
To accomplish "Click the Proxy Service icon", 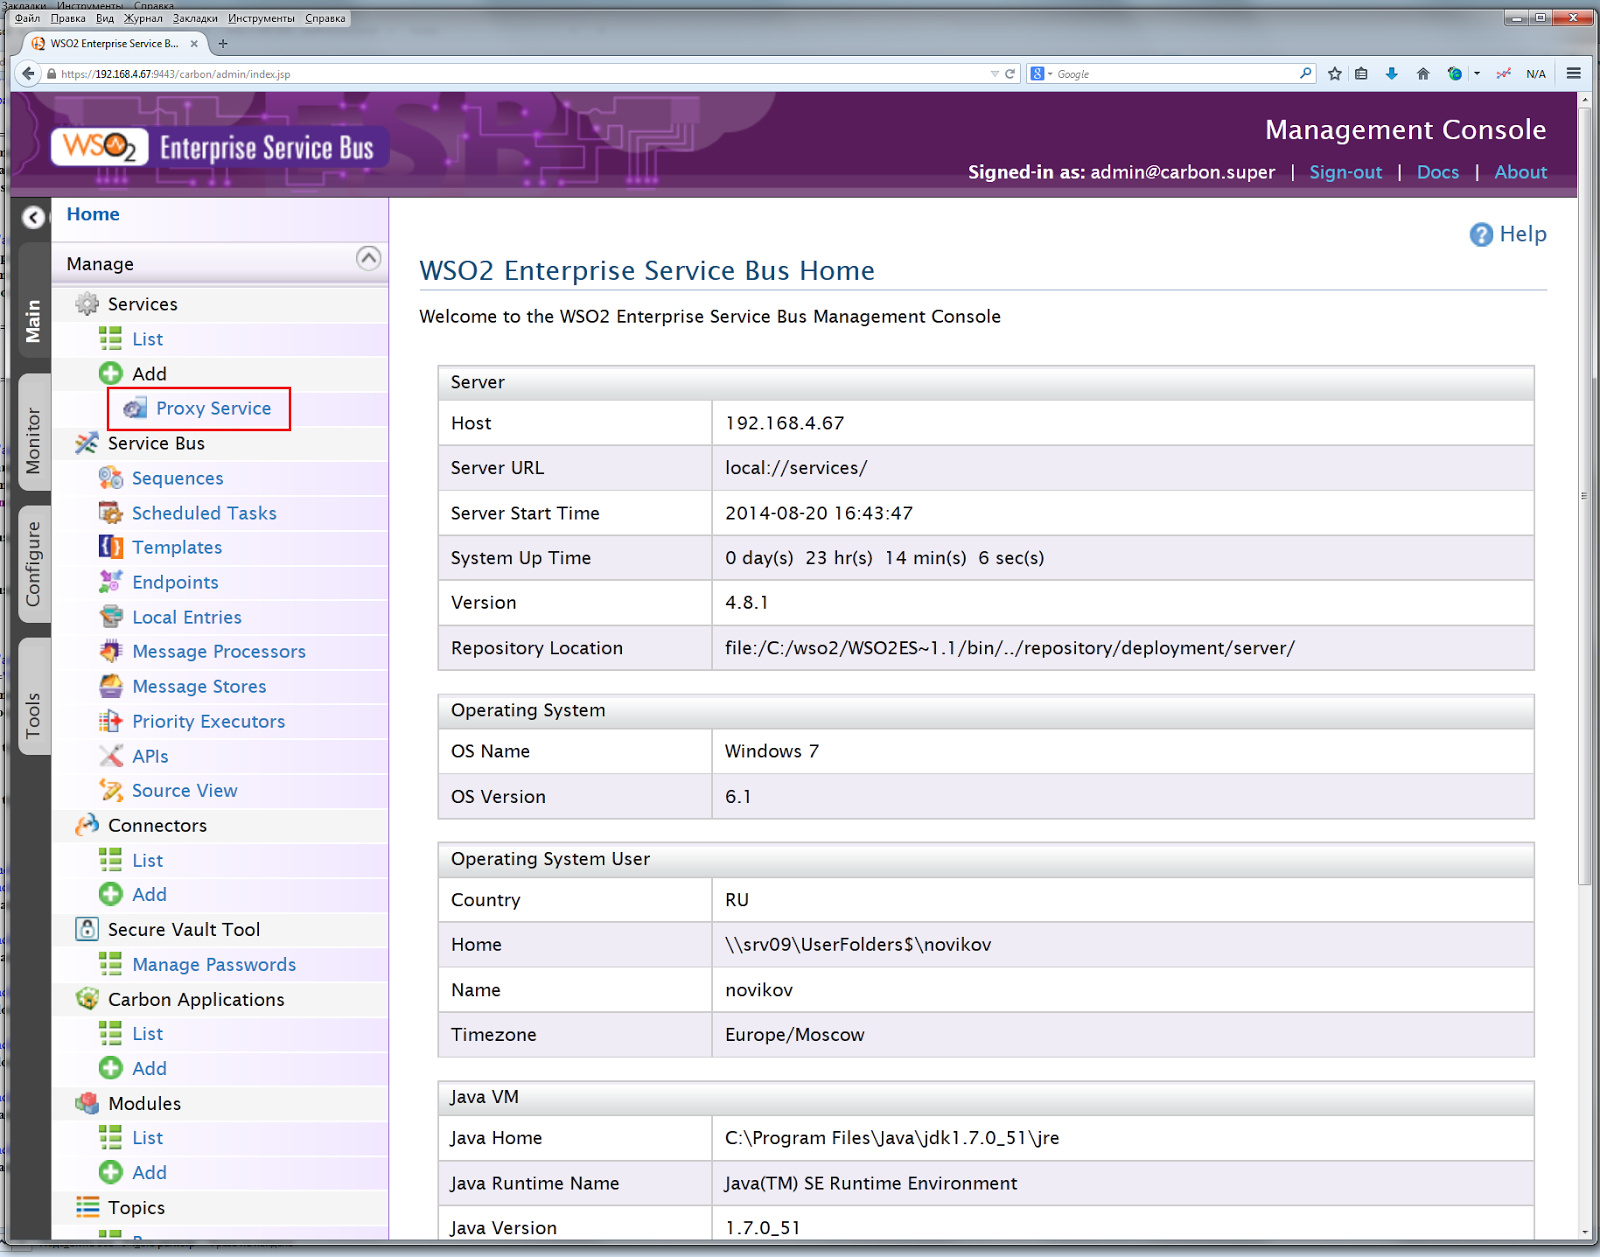I will click(x=135, y=408).
